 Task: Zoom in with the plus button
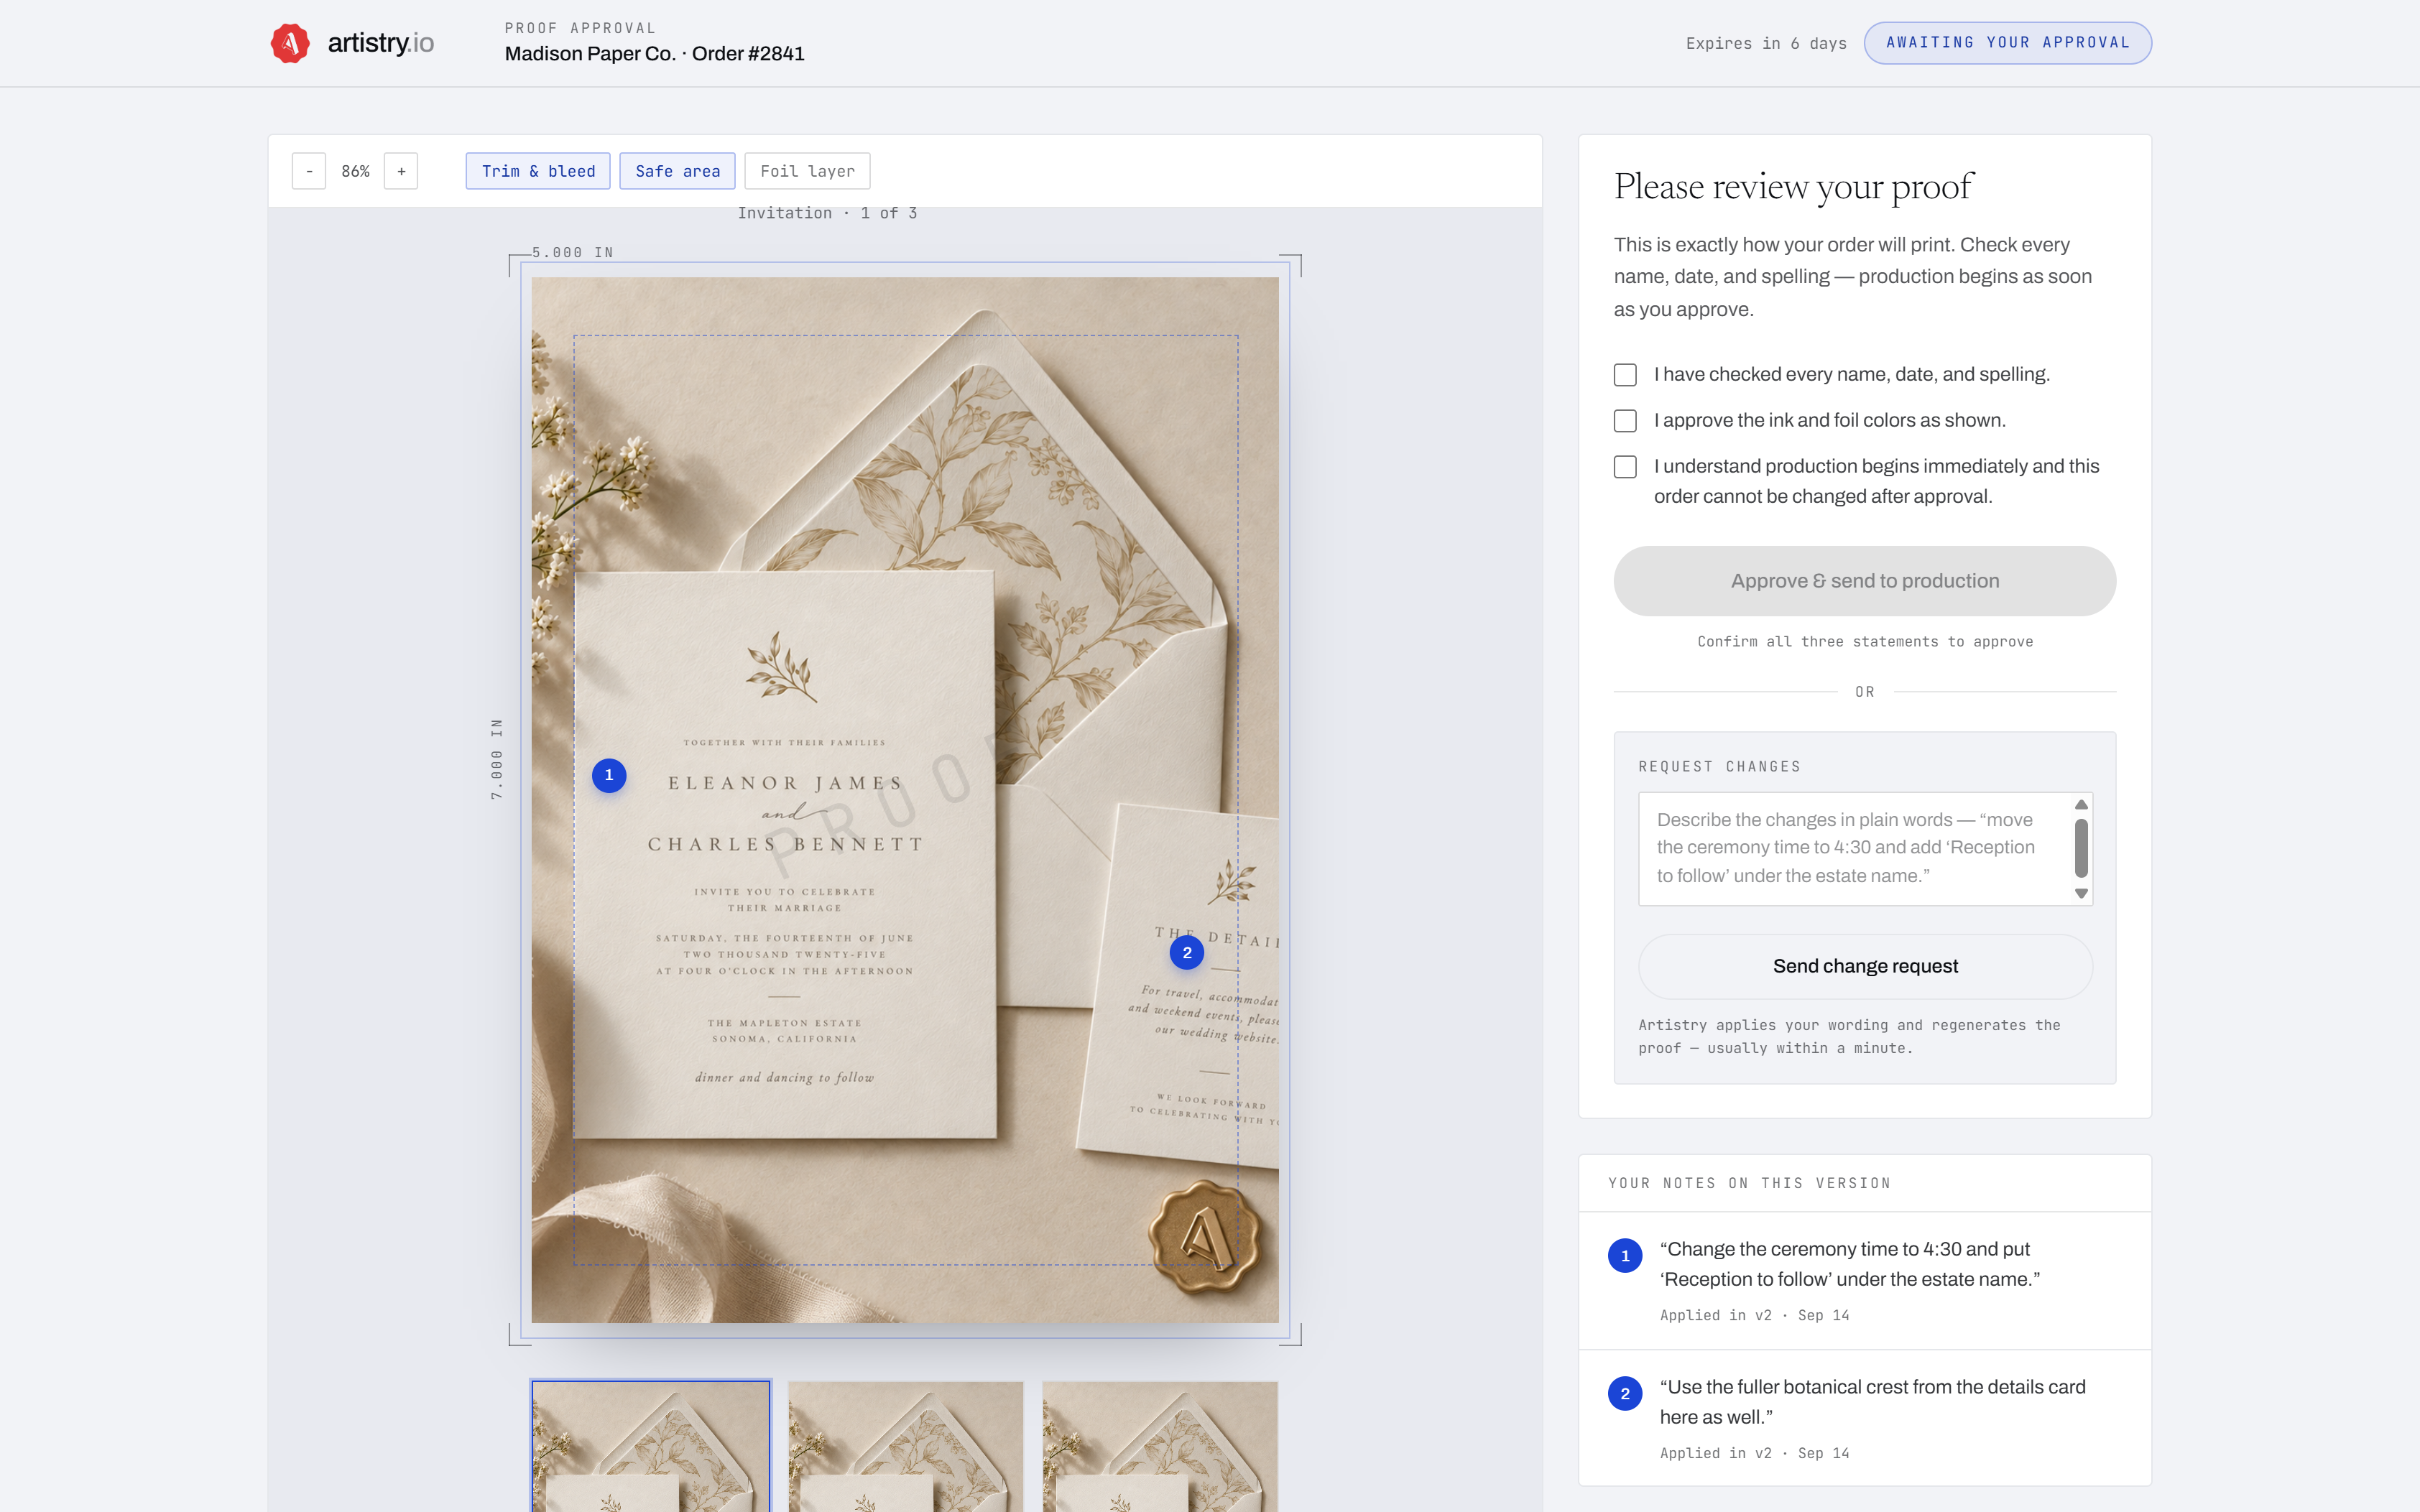pyautogui.click(x=401, y=171)
